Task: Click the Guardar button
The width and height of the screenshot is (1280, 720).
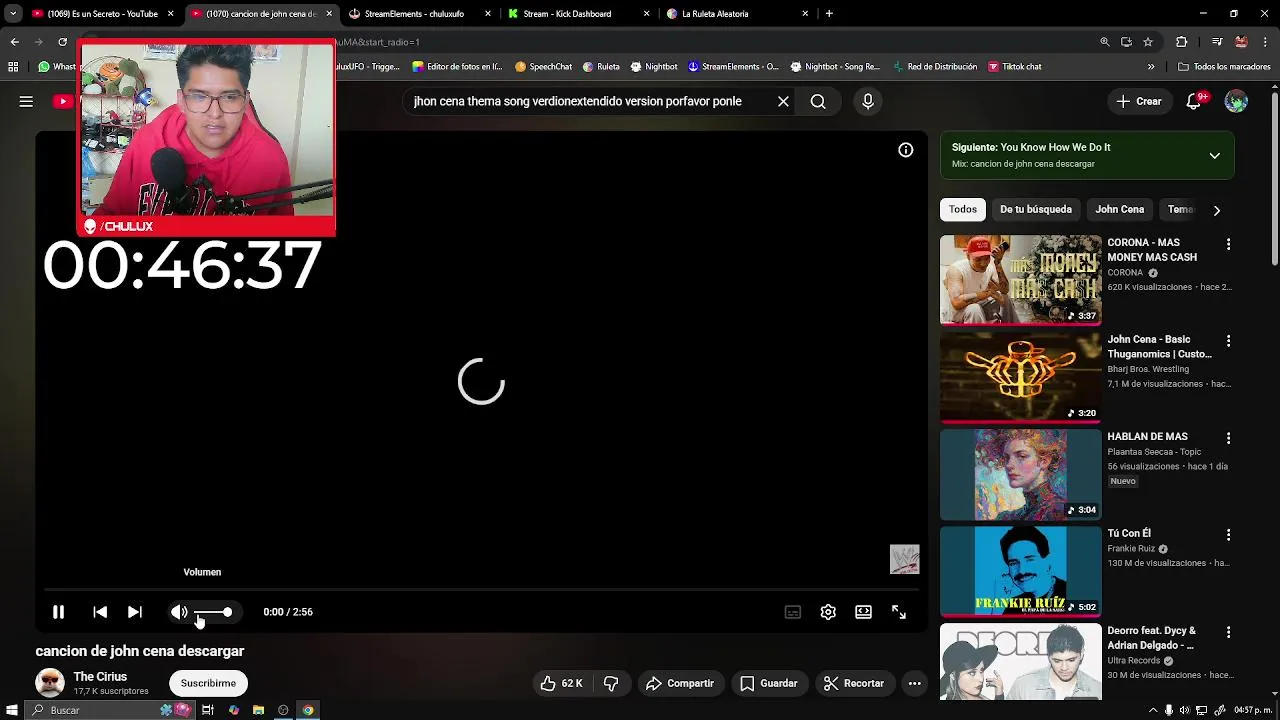Action: [x=769, y=683]
